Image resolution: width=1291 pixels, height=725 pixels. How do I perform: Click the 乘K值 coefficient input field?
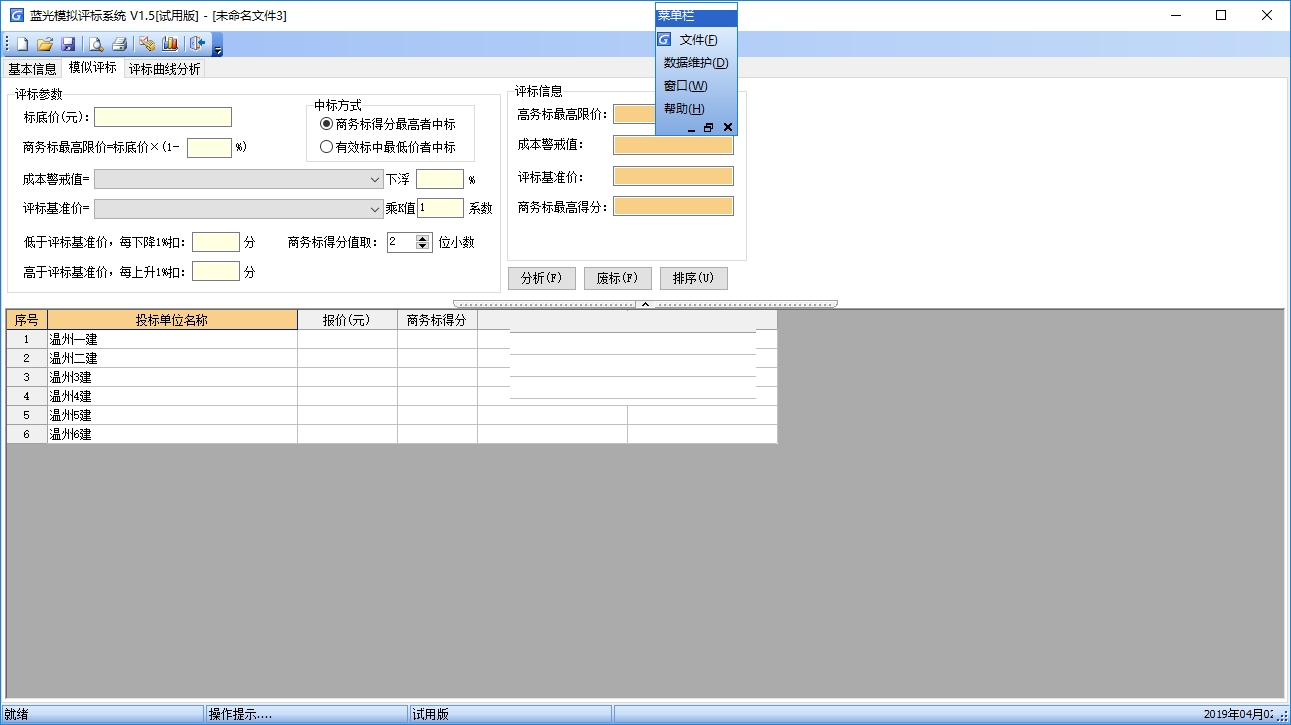coord(441,208)
